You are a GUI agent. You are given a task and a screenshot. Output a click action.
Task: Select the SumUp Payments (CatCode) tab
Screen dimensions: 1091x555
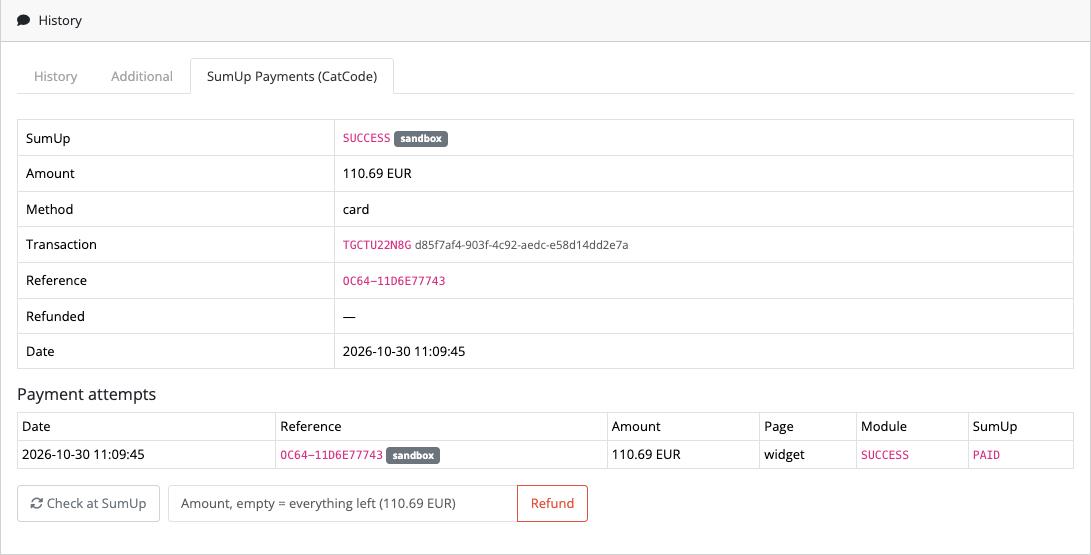[292, 77]
